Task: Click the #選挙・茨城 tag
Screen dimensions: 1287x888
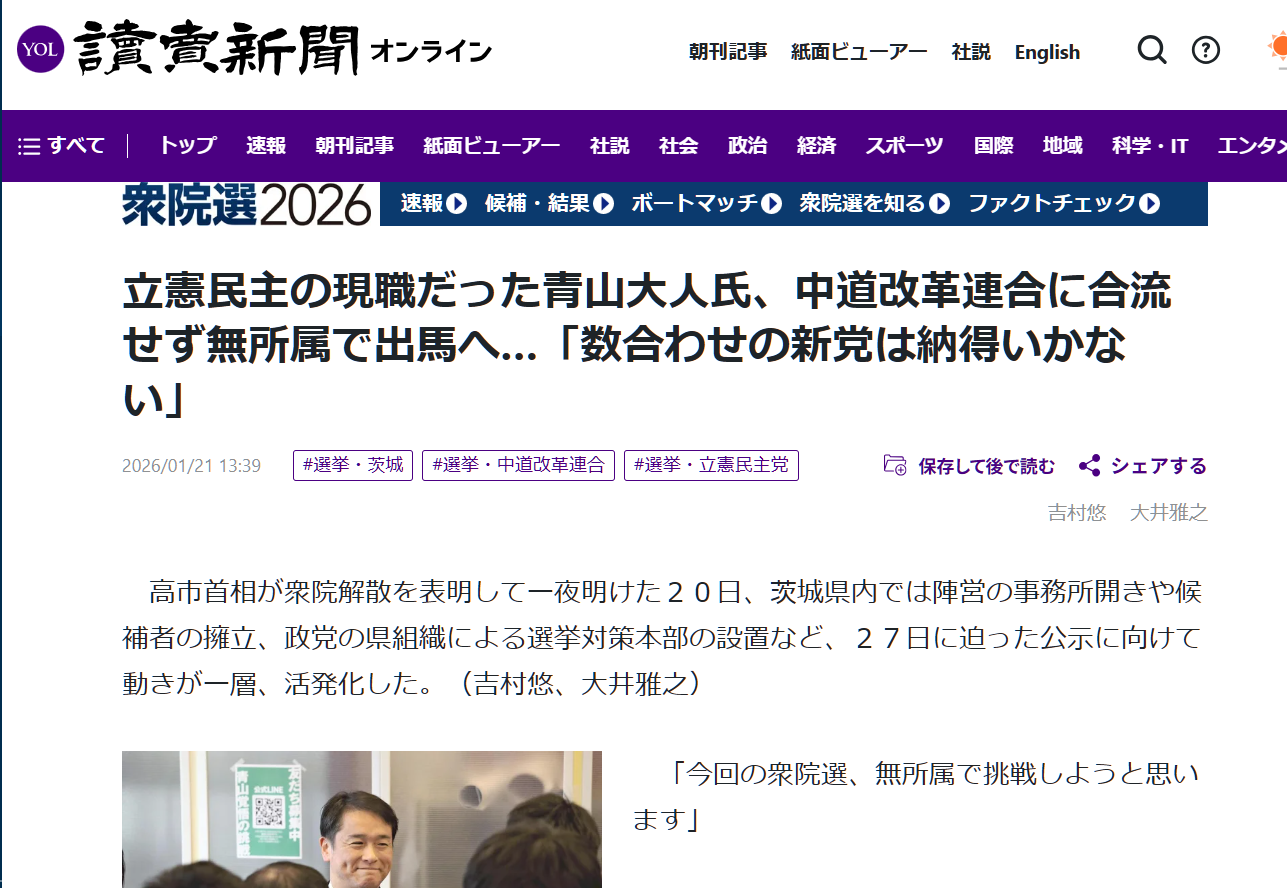Action: pos(353,465)
